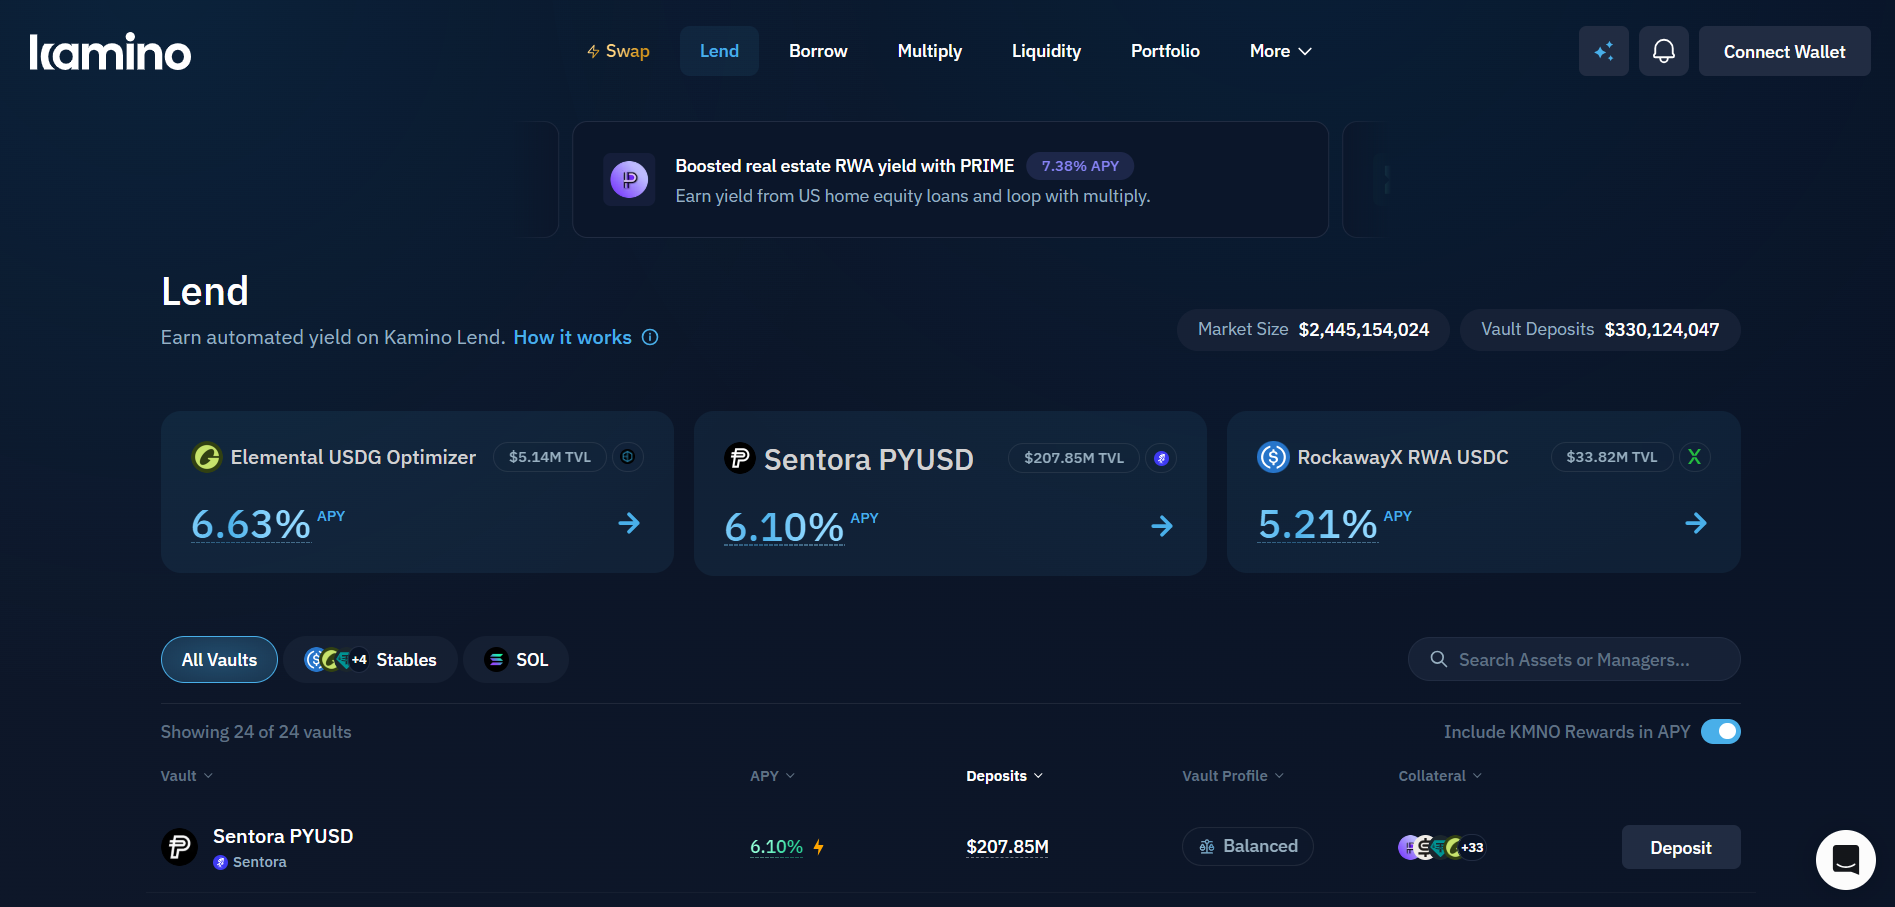Open the How it works link

[573, 337]
